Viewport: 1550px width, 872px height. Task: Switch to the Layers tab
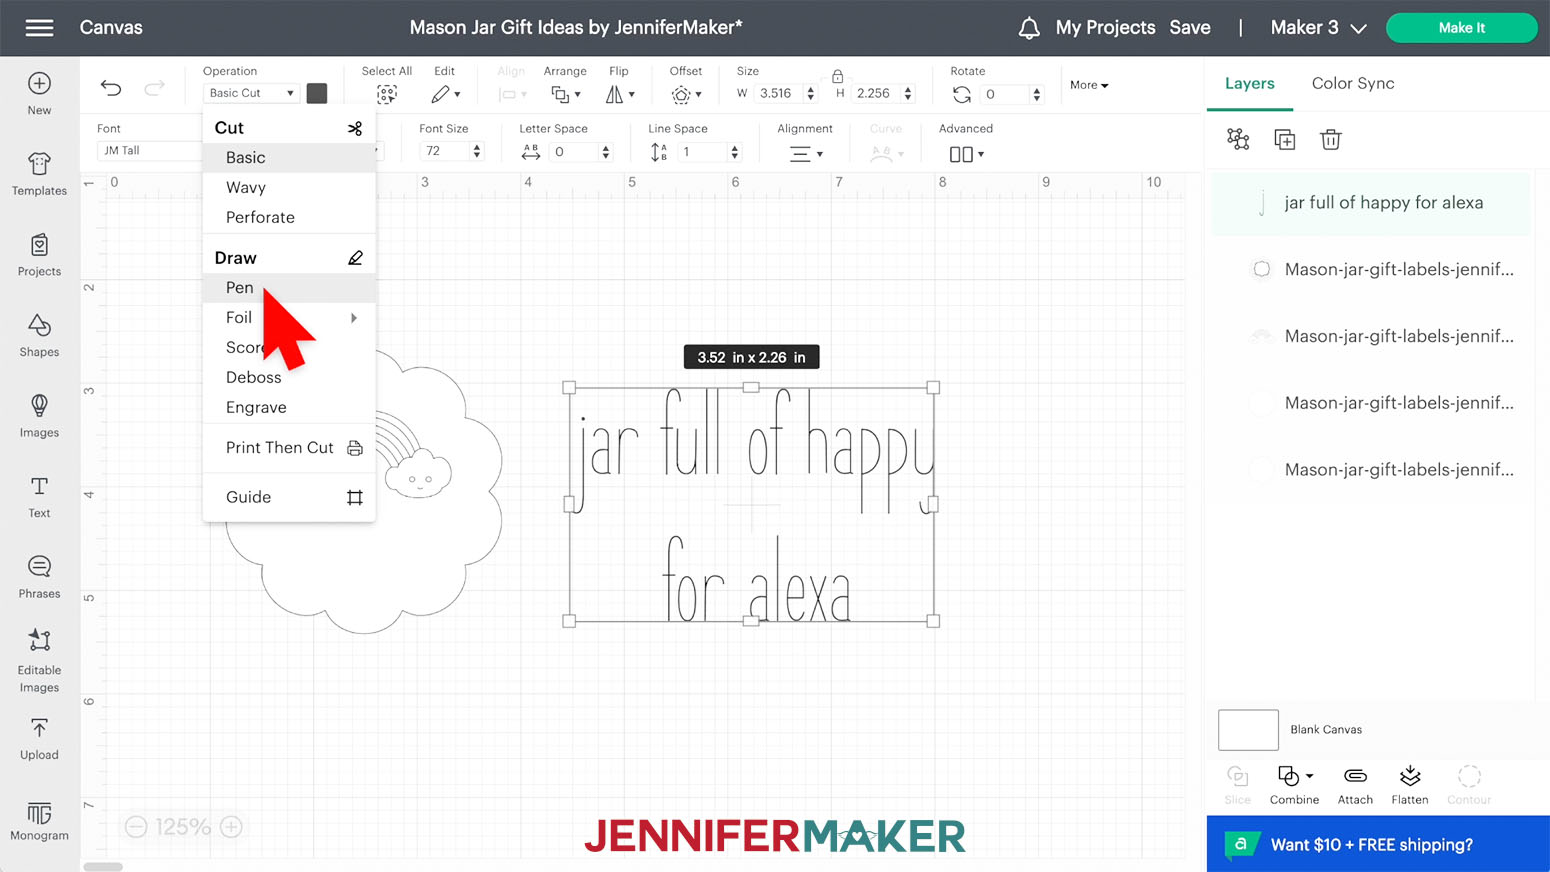(1250, 83)
